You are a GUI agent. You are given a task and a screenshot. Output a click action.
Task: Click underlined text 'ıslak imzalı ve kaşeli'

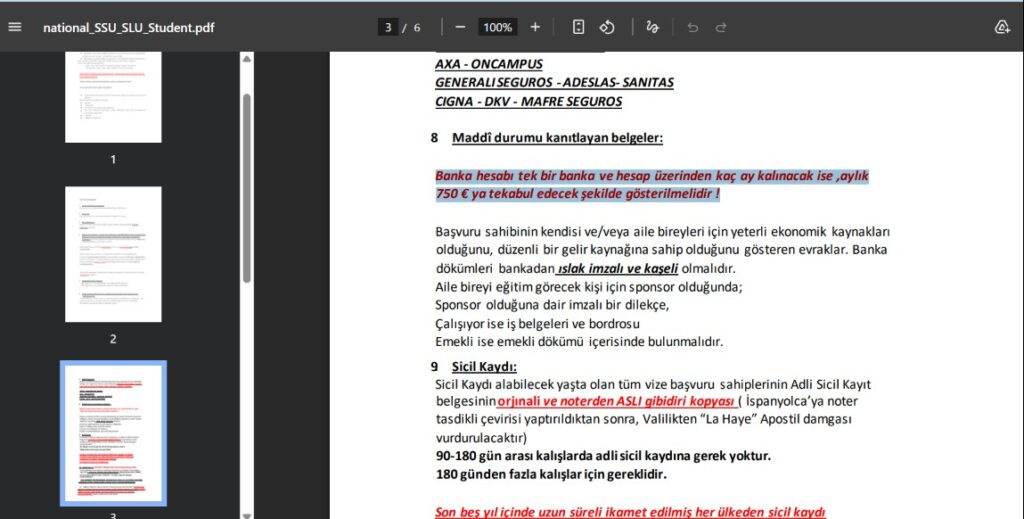[617, 268]
